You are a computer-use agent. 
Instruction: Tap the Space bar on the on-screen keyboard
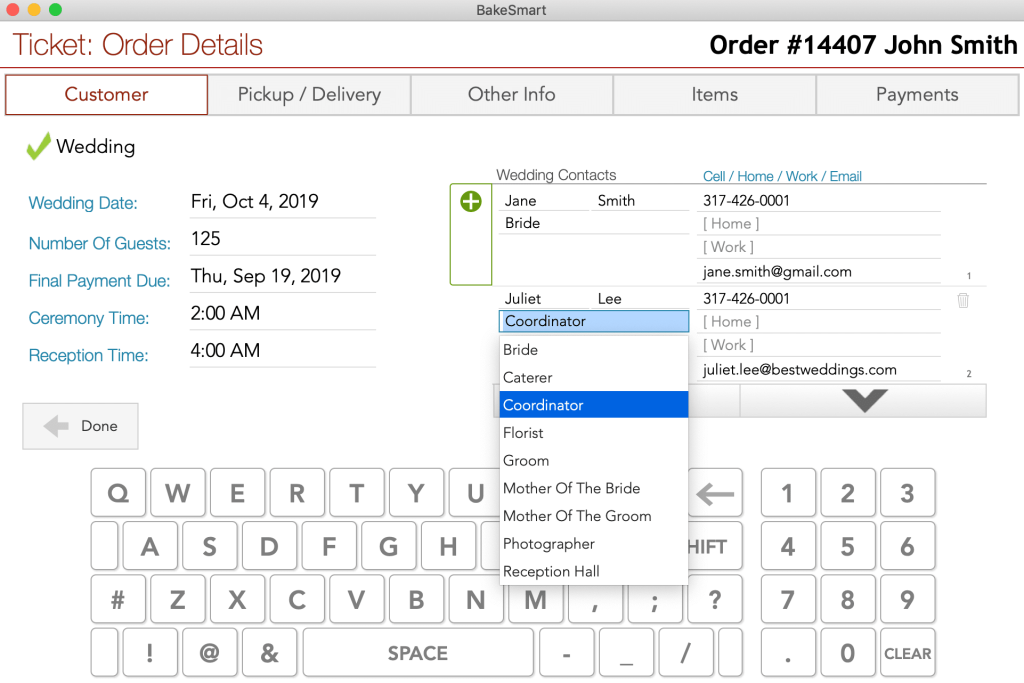417,652
